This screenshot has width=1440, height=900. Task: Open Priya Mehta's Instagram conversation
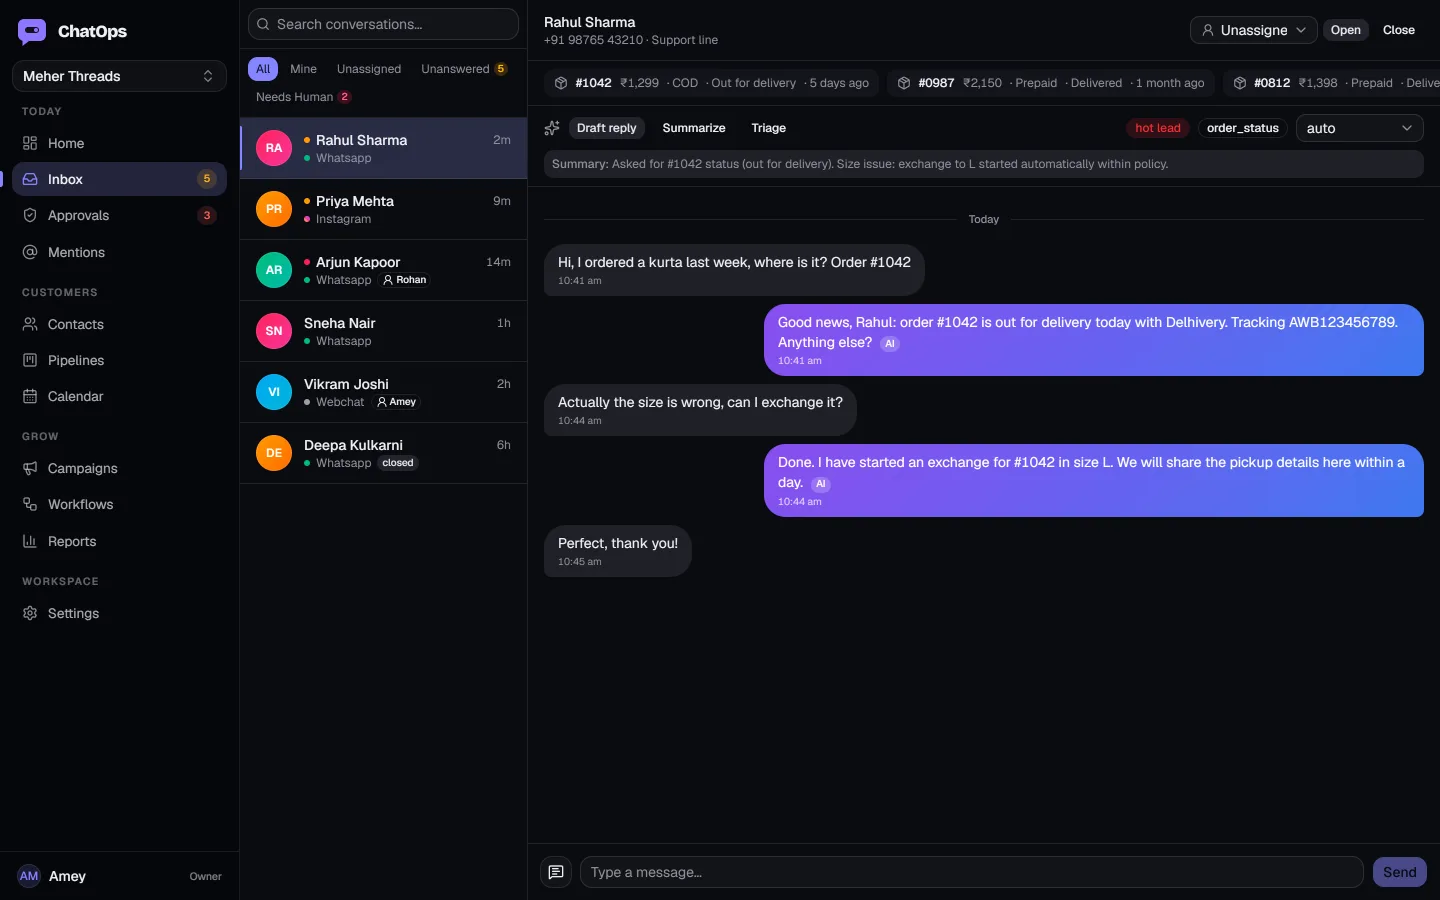pos(384,209)
